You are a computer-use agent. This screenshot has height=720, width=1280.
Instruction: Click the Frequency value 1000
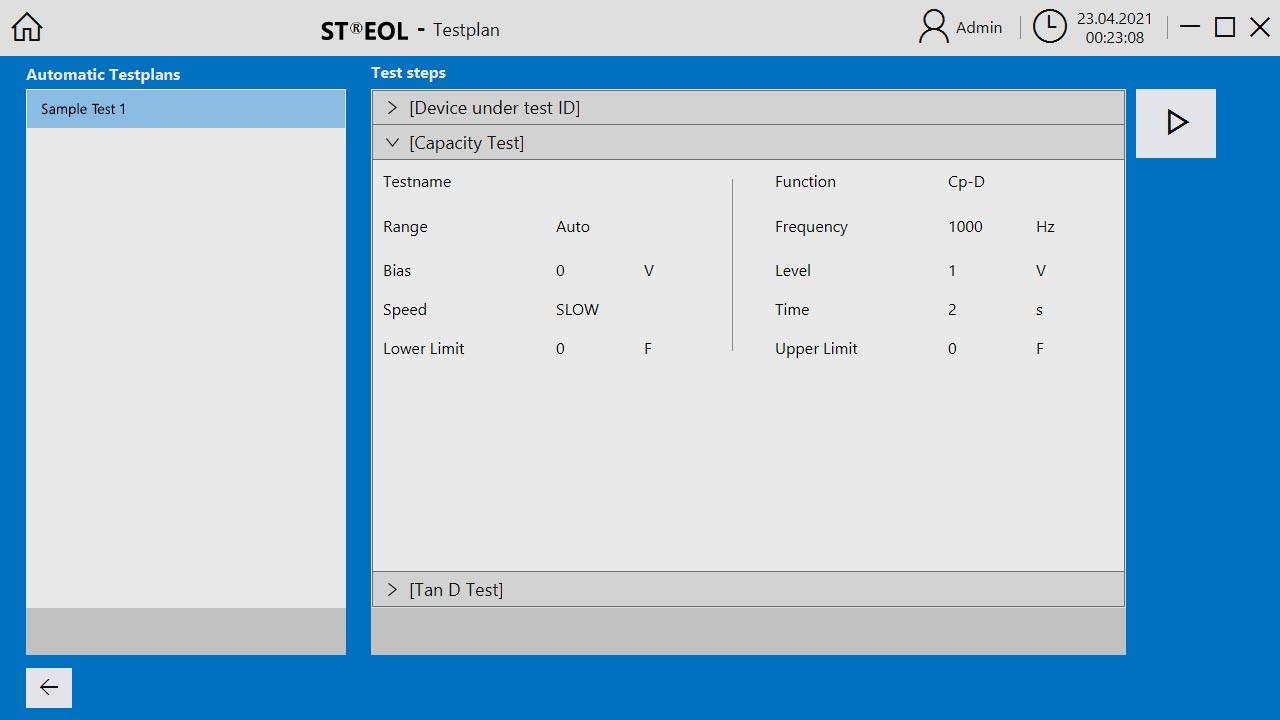click(x=965, y=227)
